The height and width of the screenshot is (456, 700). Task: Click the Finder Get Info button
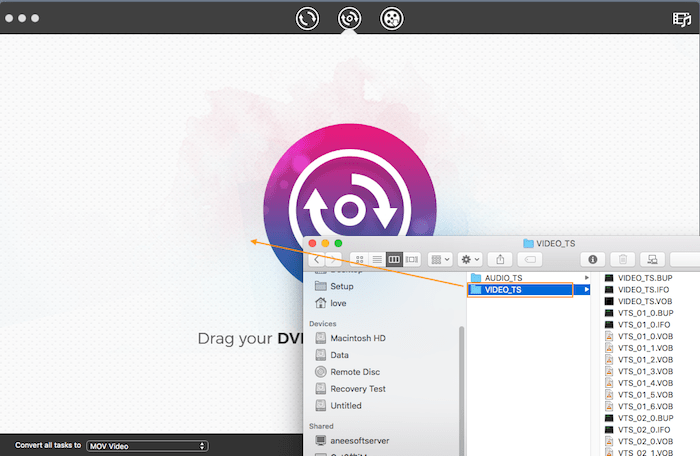593,259
